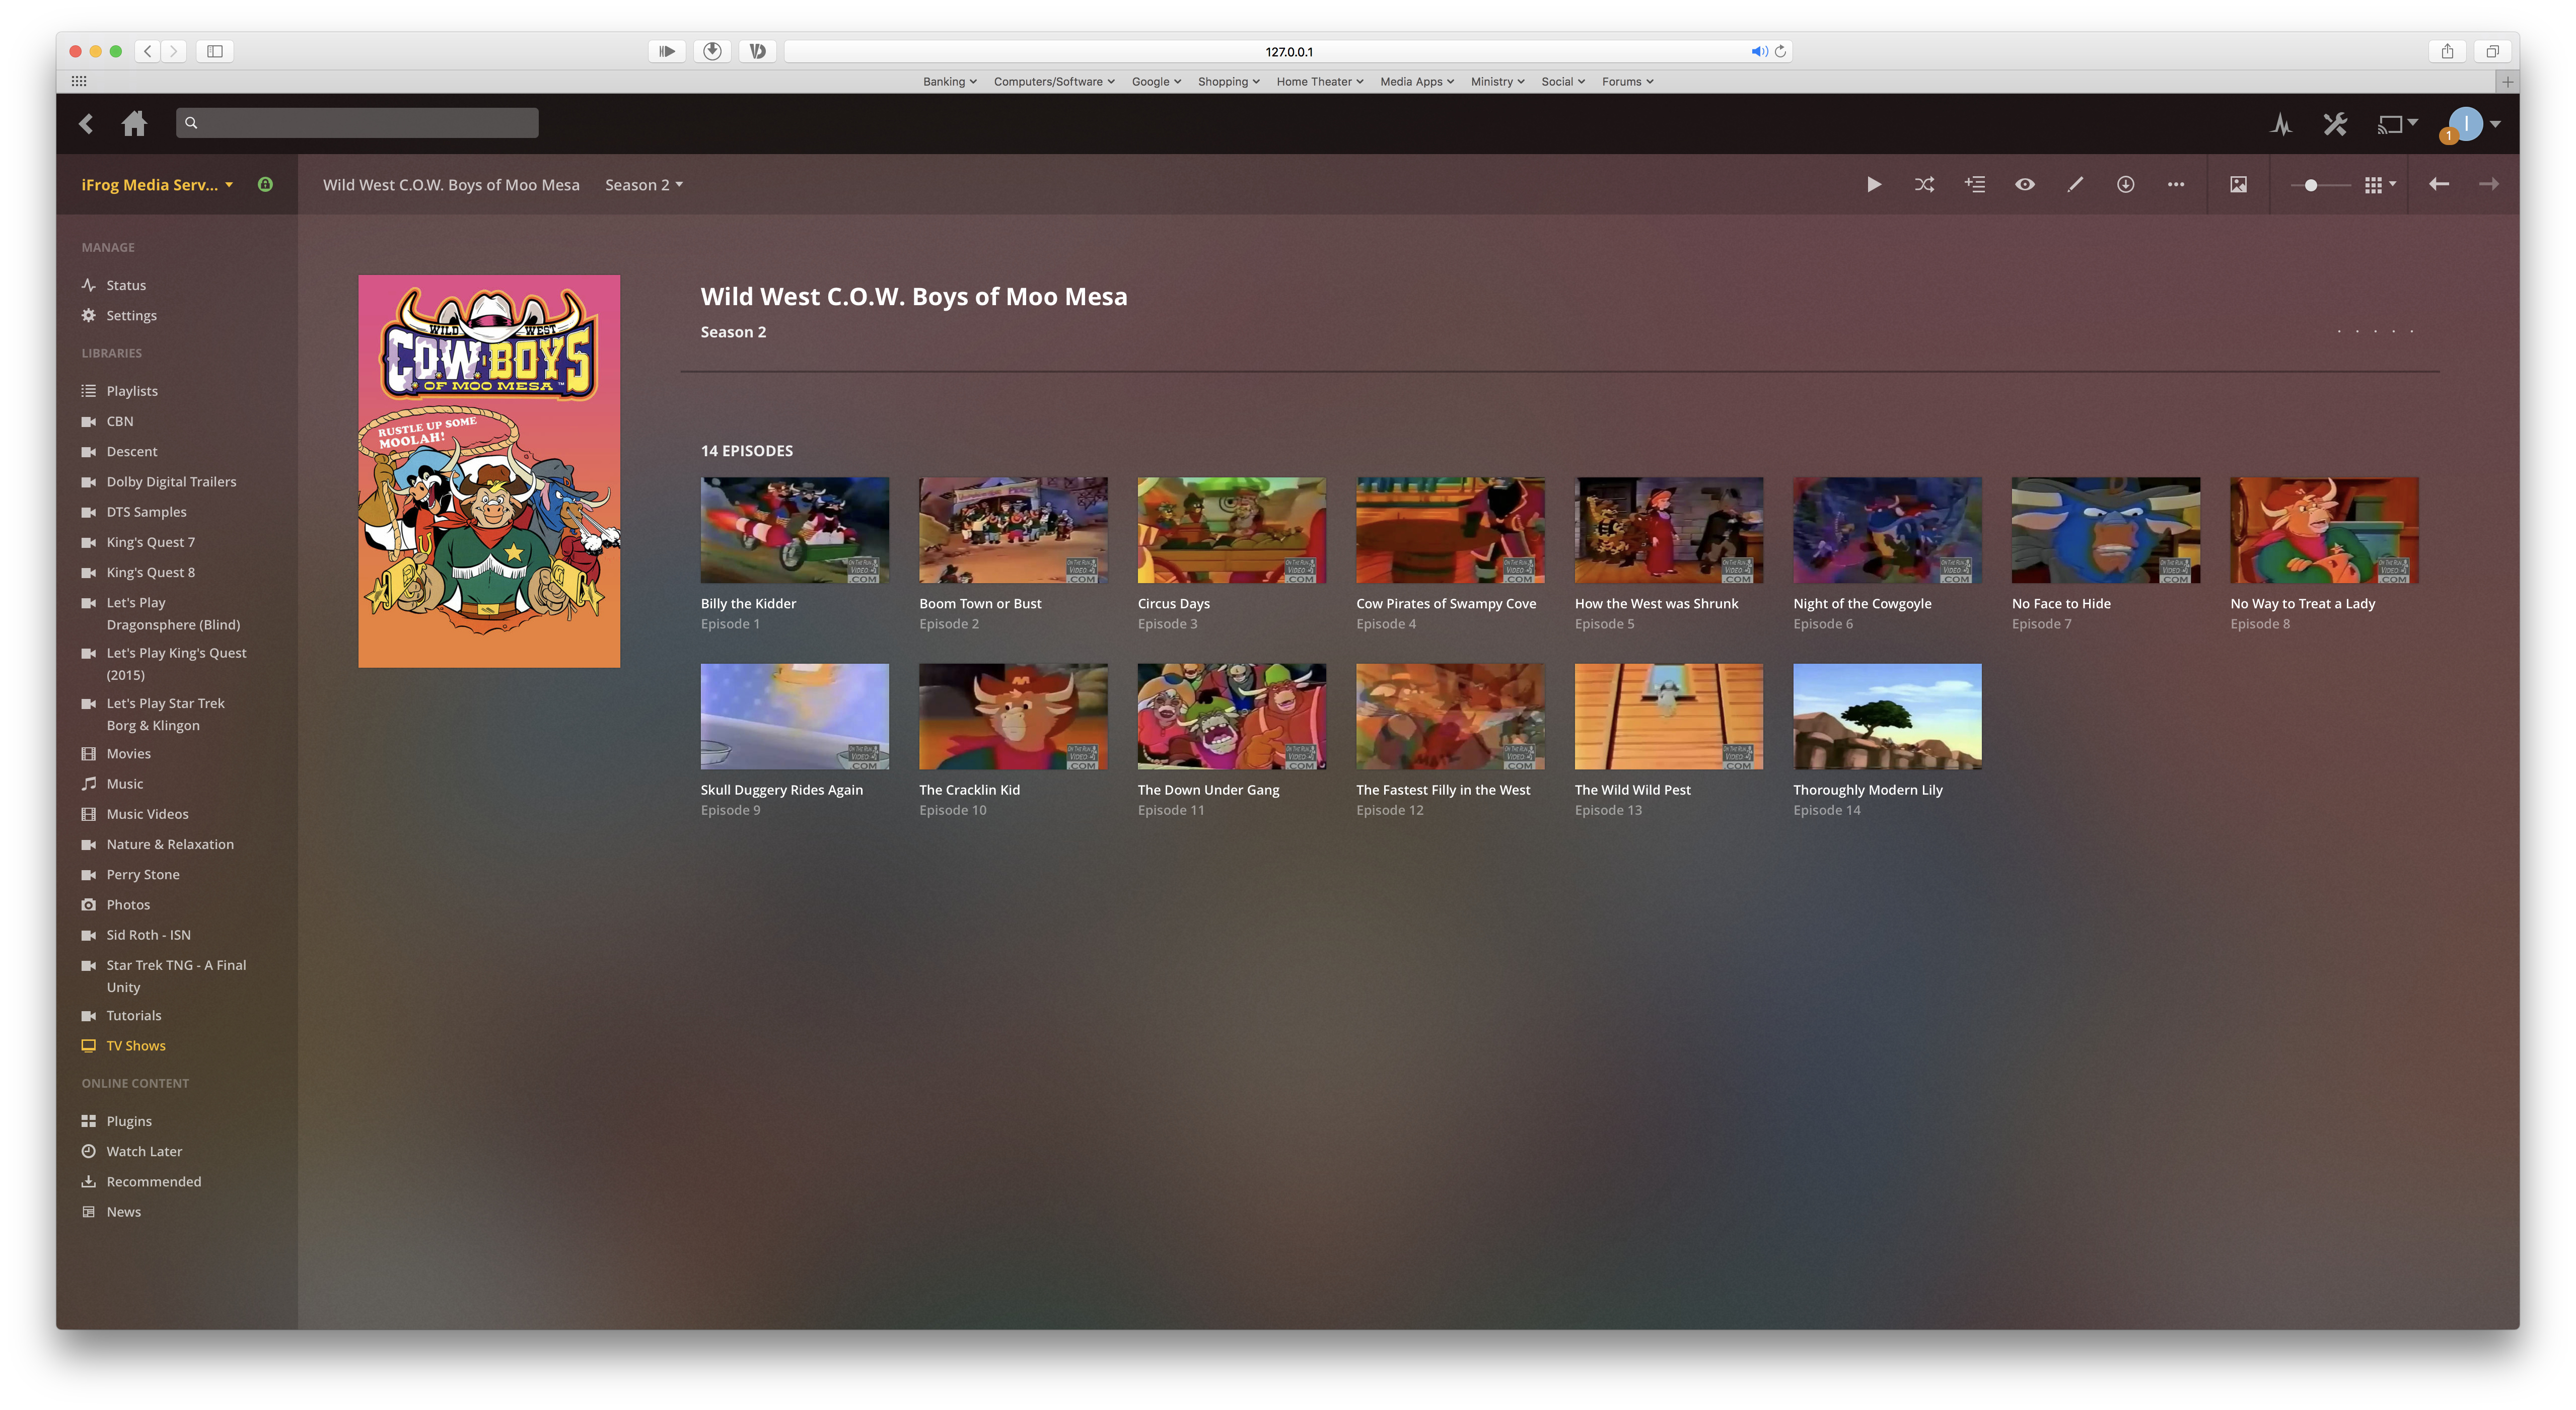
Task: Open the activity pulse icon
Action: [2281, 124]
